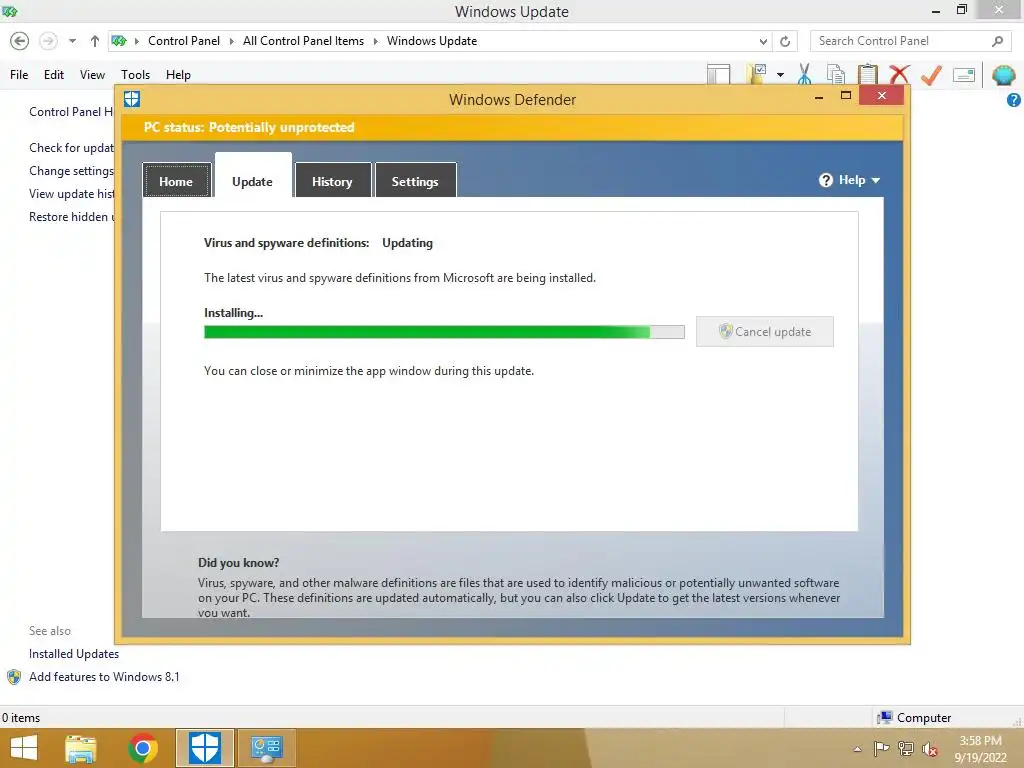Click the red X Delete icon
Viewport: 1024px width, 768px height.
899,74
